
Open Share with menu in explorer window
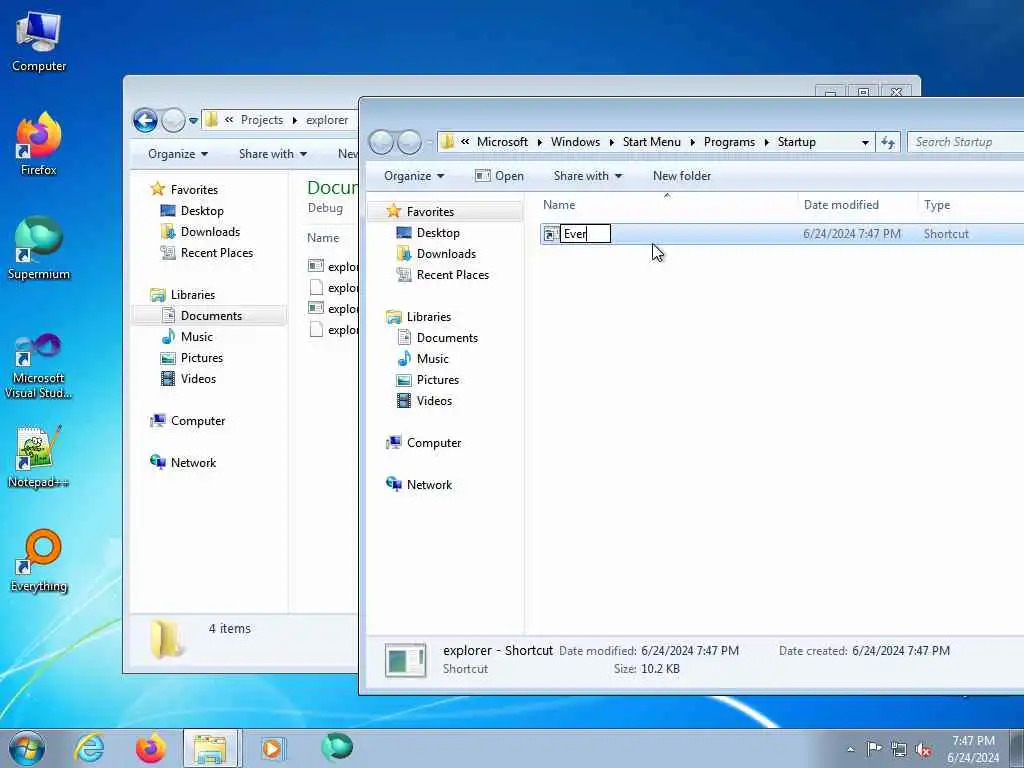click(273, 154)
